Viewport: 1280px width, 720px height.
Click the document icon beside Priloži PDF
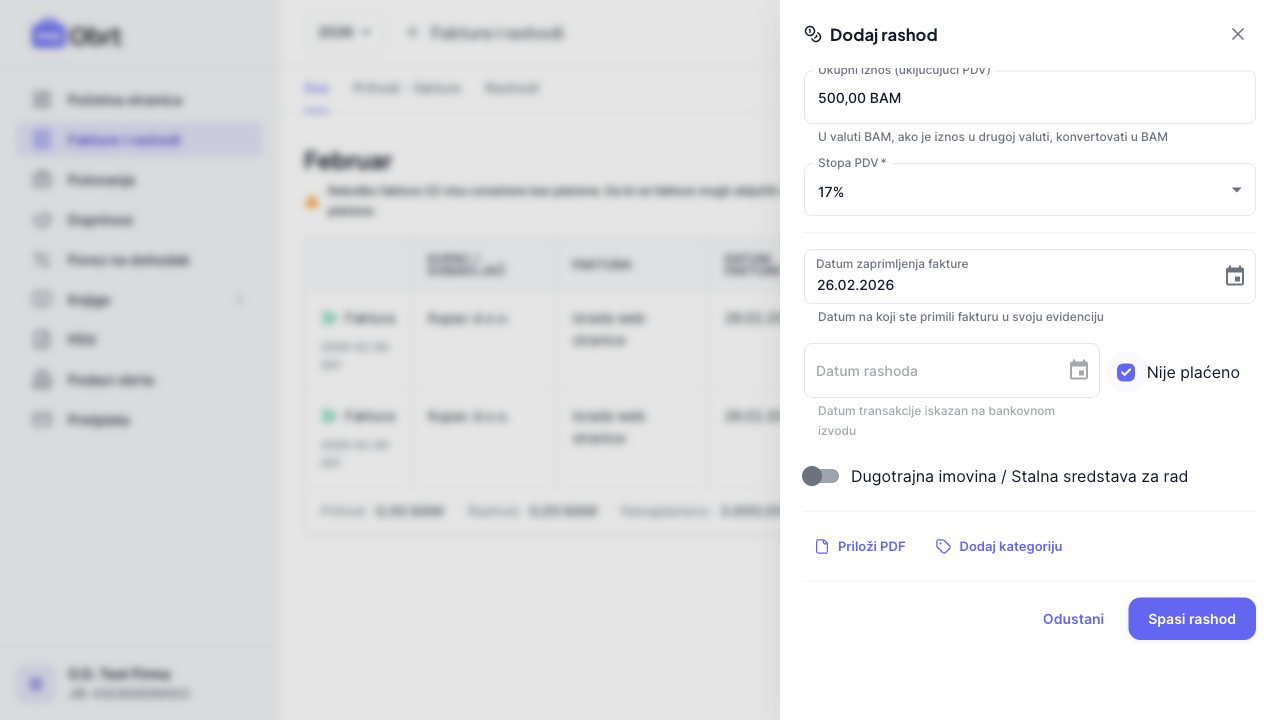point(822,546)
